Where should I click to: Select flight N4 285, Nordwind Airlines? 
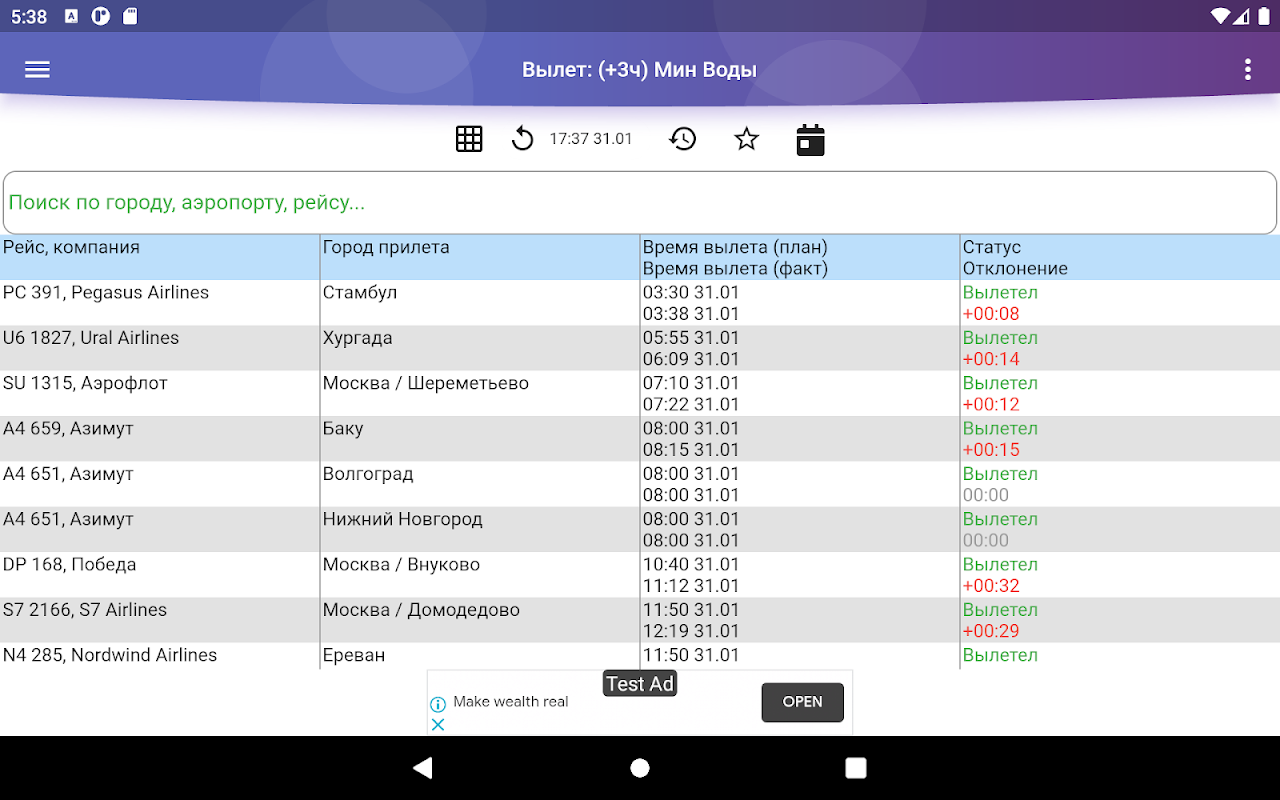pos(110,655)
